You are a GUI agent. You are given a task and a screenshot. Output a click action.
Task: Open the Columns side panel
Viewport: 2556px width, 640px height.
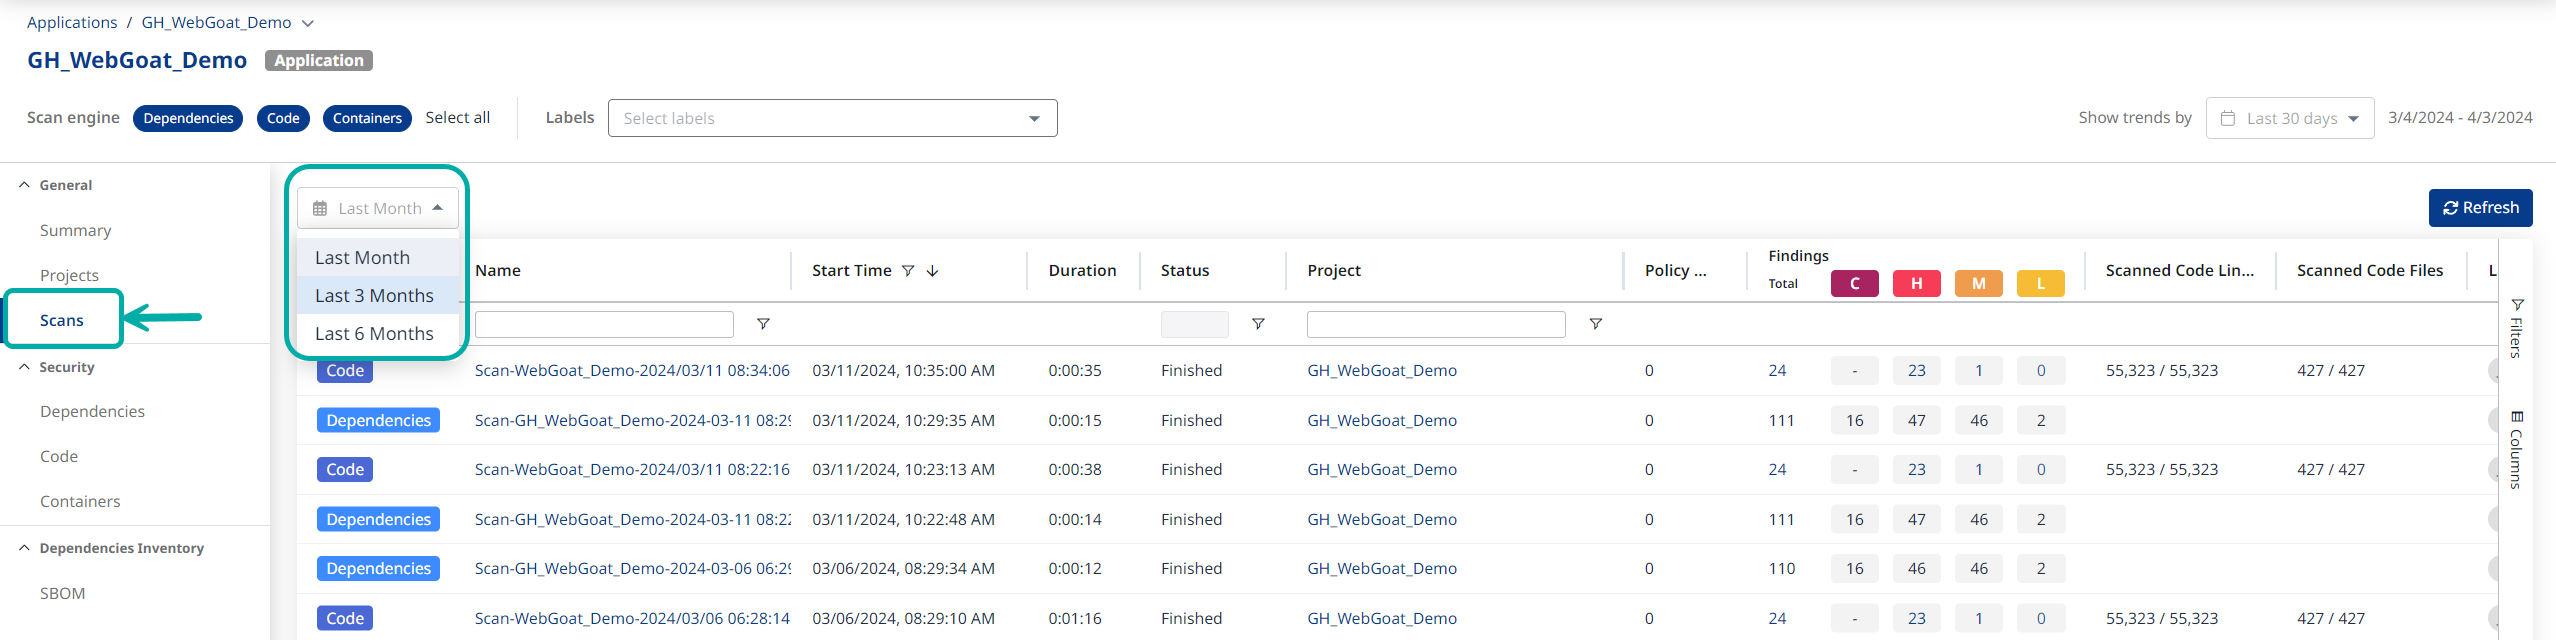2516,449
